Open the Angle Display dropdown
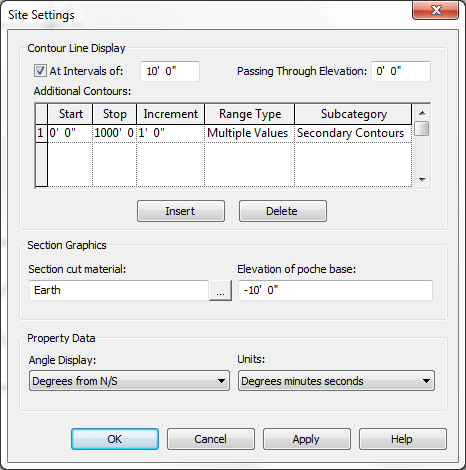Viewport: 466px width, 470px height. [x=129, y=381]
